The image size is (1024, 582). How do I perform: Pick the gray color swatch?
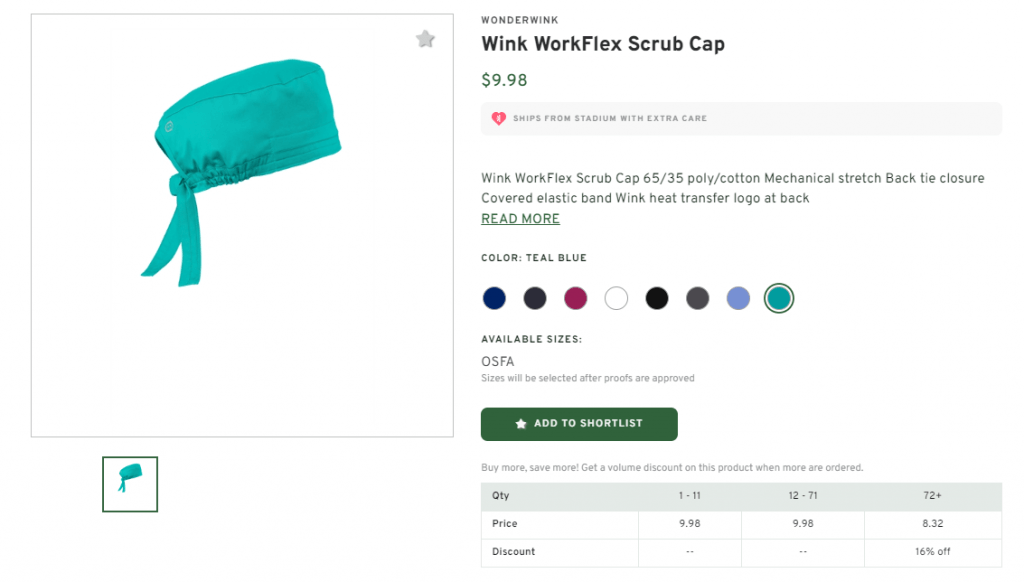pyautogui.click(x=697, y=297)
